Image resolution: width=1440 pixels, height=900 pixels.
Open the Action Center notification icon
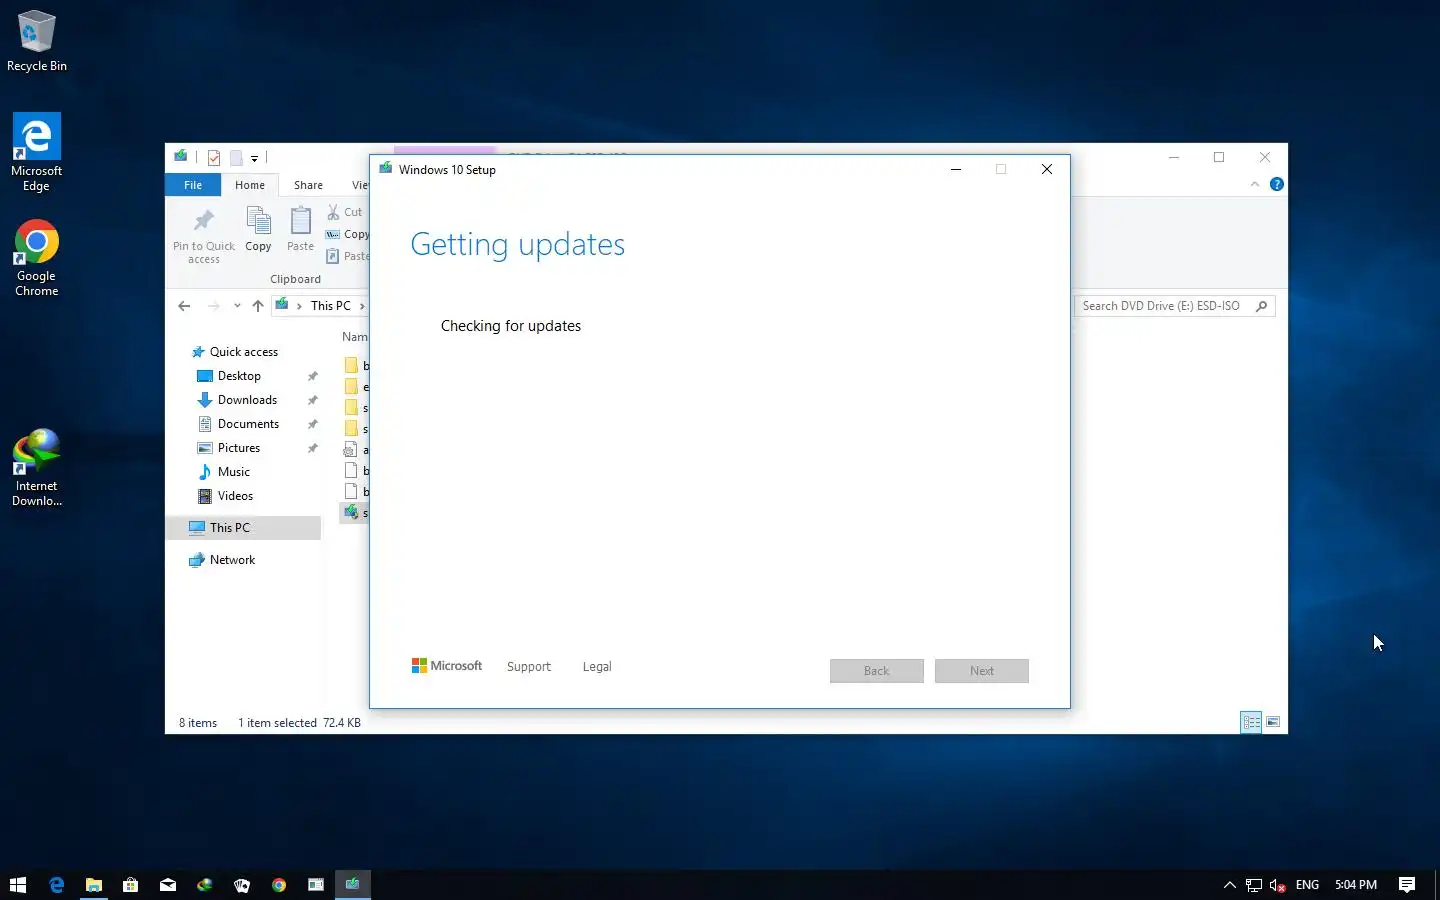(1407, 885)
